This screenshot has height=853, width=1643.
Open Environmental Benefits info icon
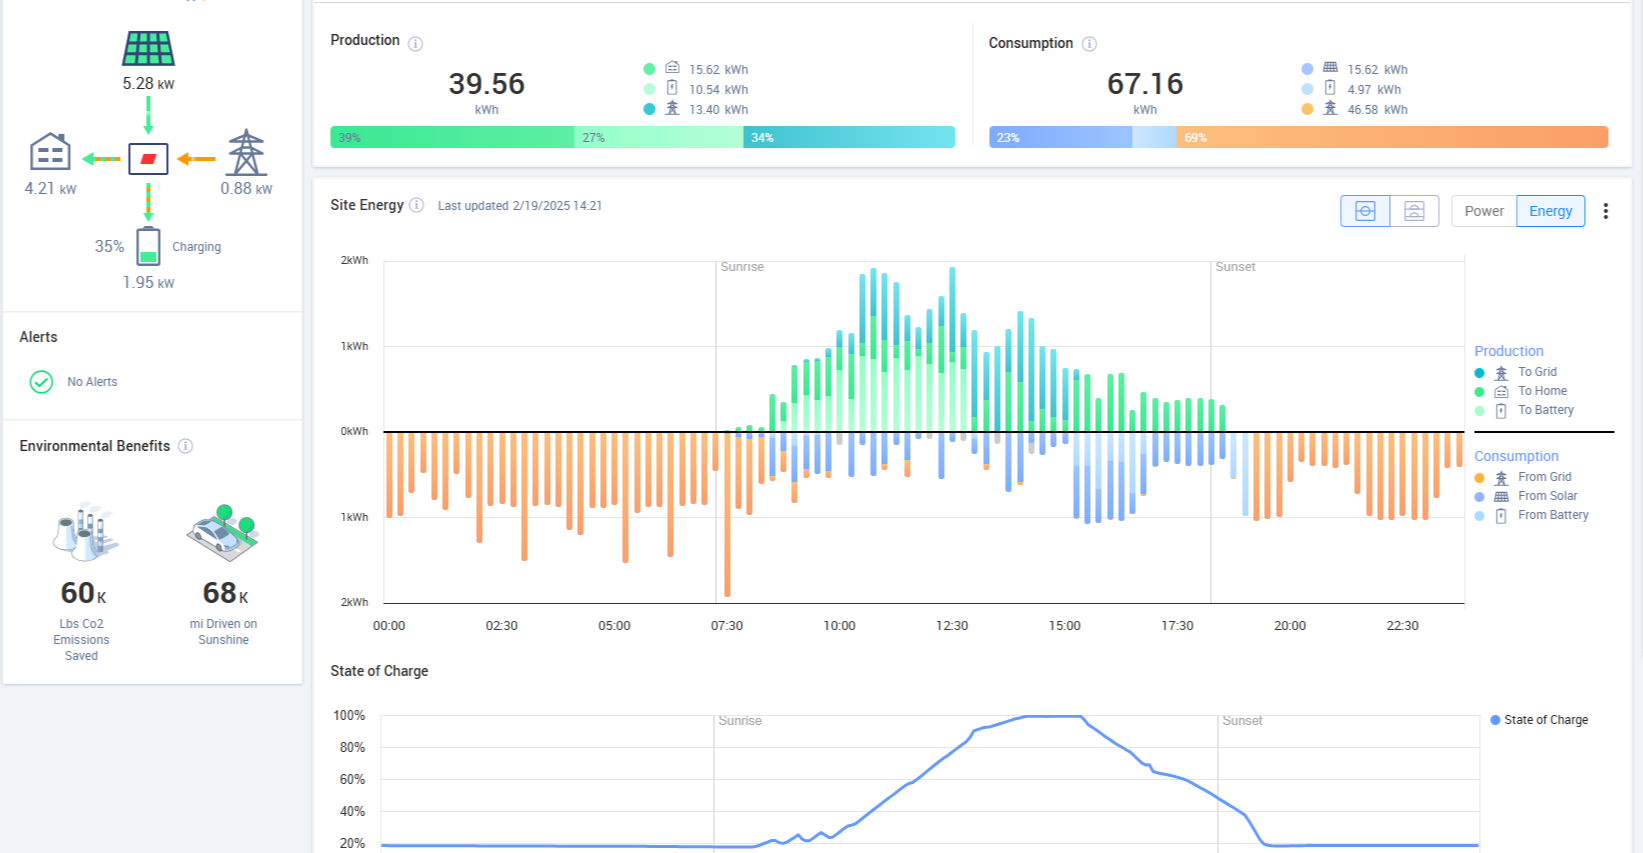[x=185, y=446]
